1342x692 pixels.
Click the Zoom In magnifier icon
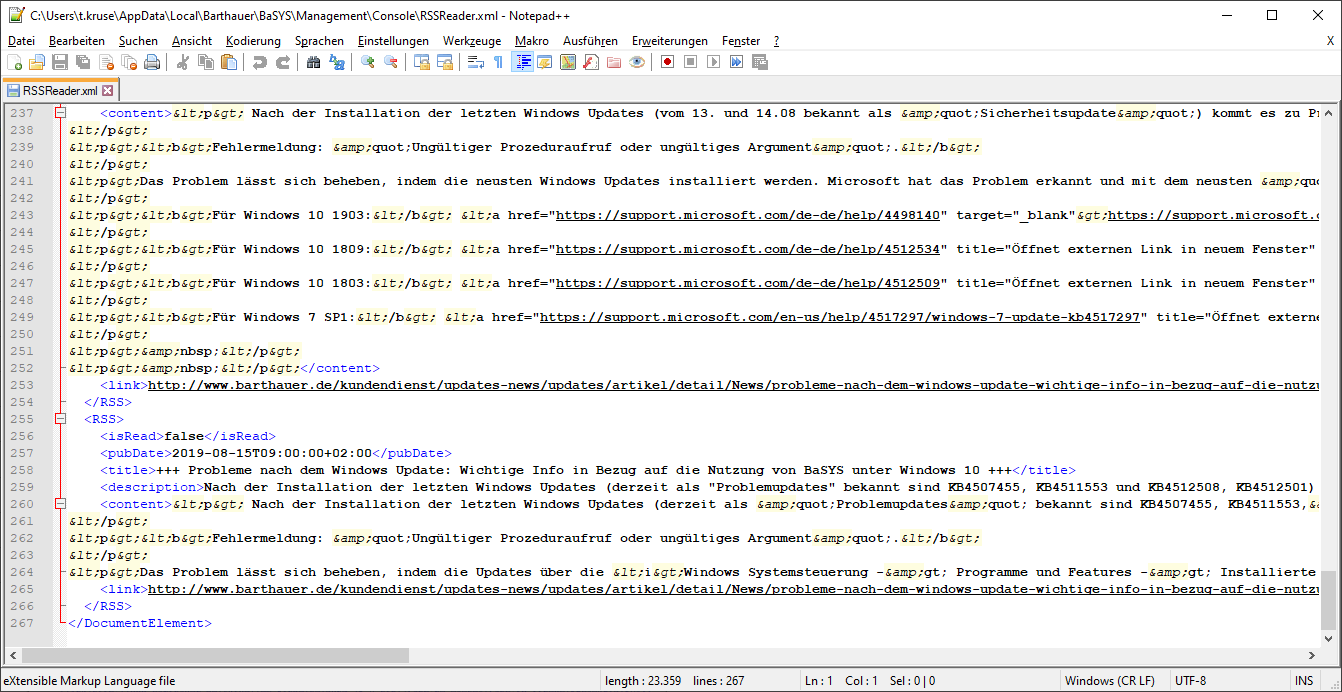pos(367,62)
